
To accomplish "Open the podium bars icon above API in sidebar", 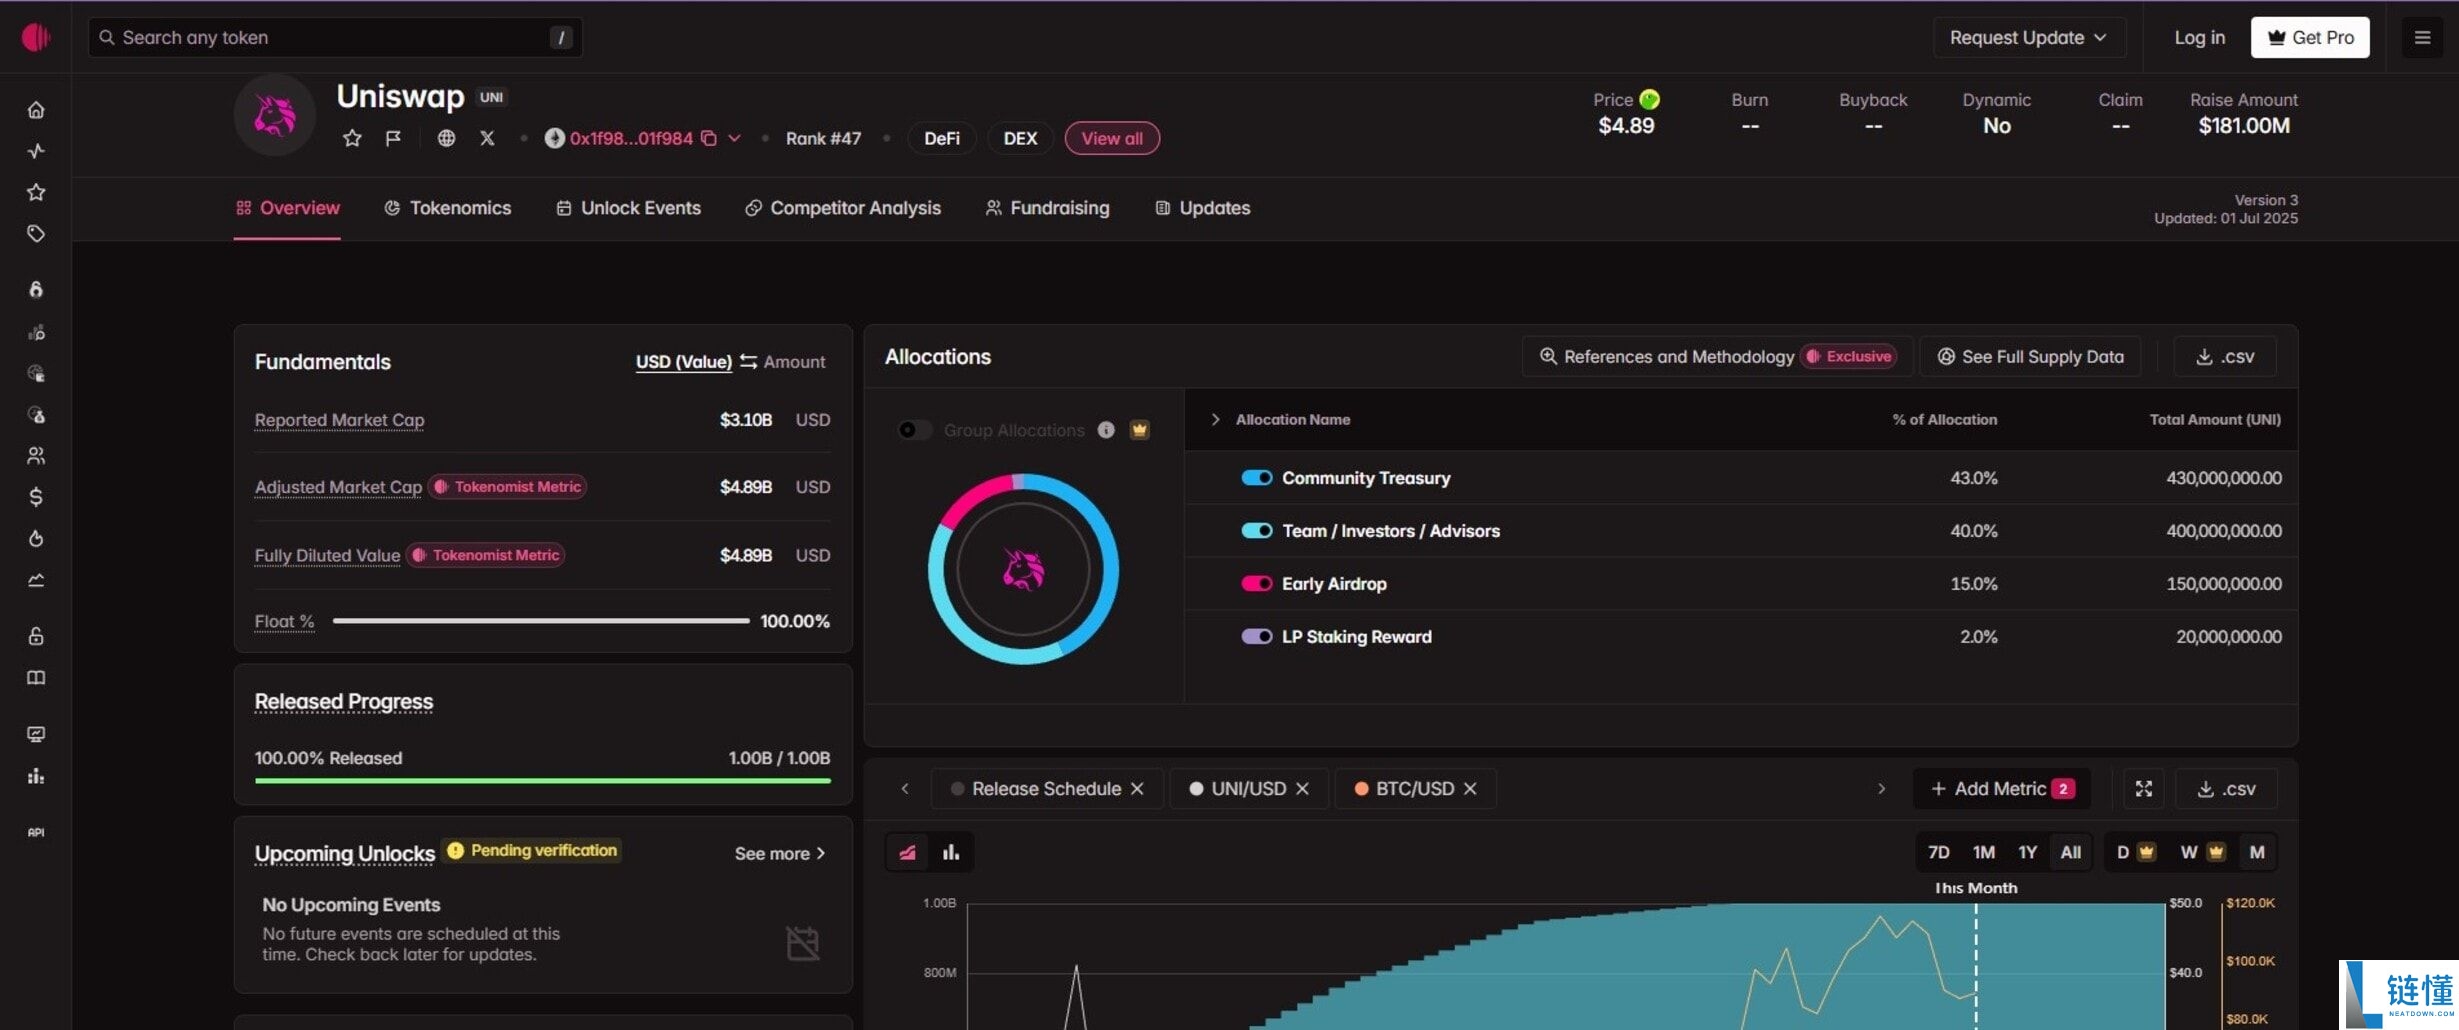I will pyautogui.click(x=36, y=776).
